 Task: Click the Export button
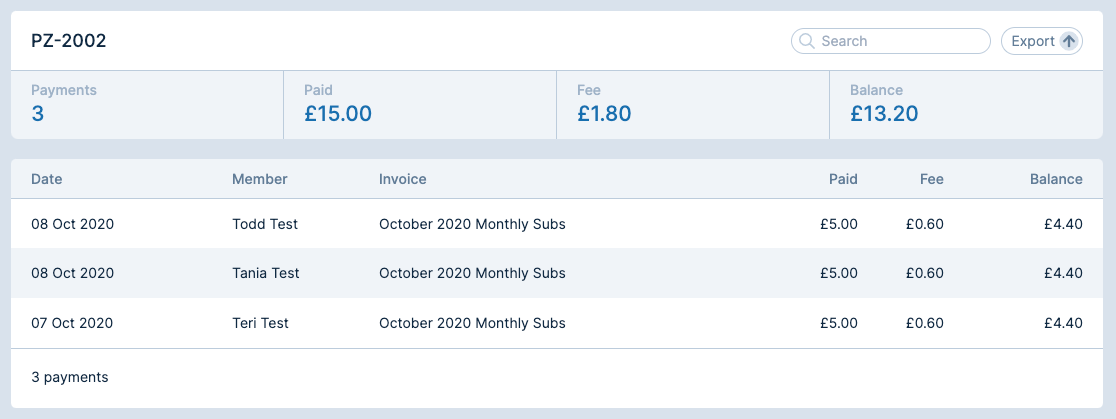(x=1041, y=41)
